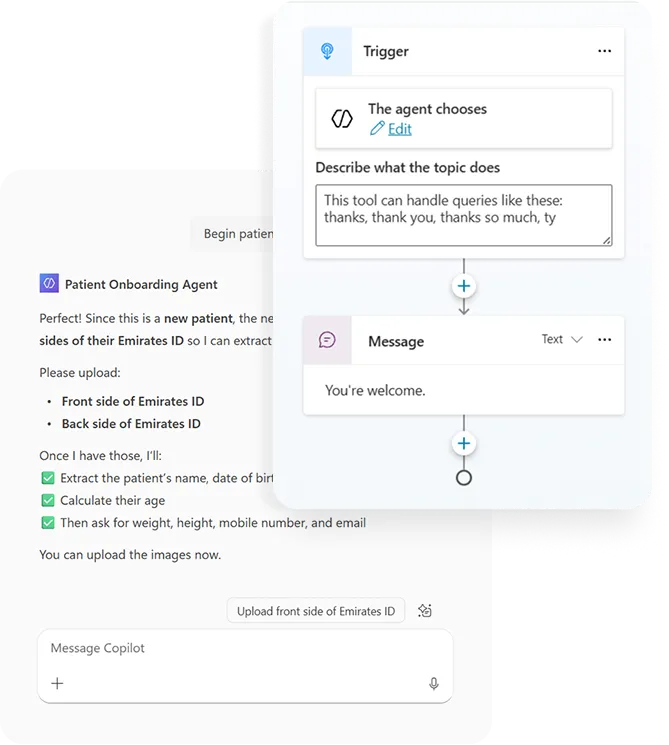Click the green check beside Extract the patient's name
This screenshot has width=669, height=745.
click(48, 478)
